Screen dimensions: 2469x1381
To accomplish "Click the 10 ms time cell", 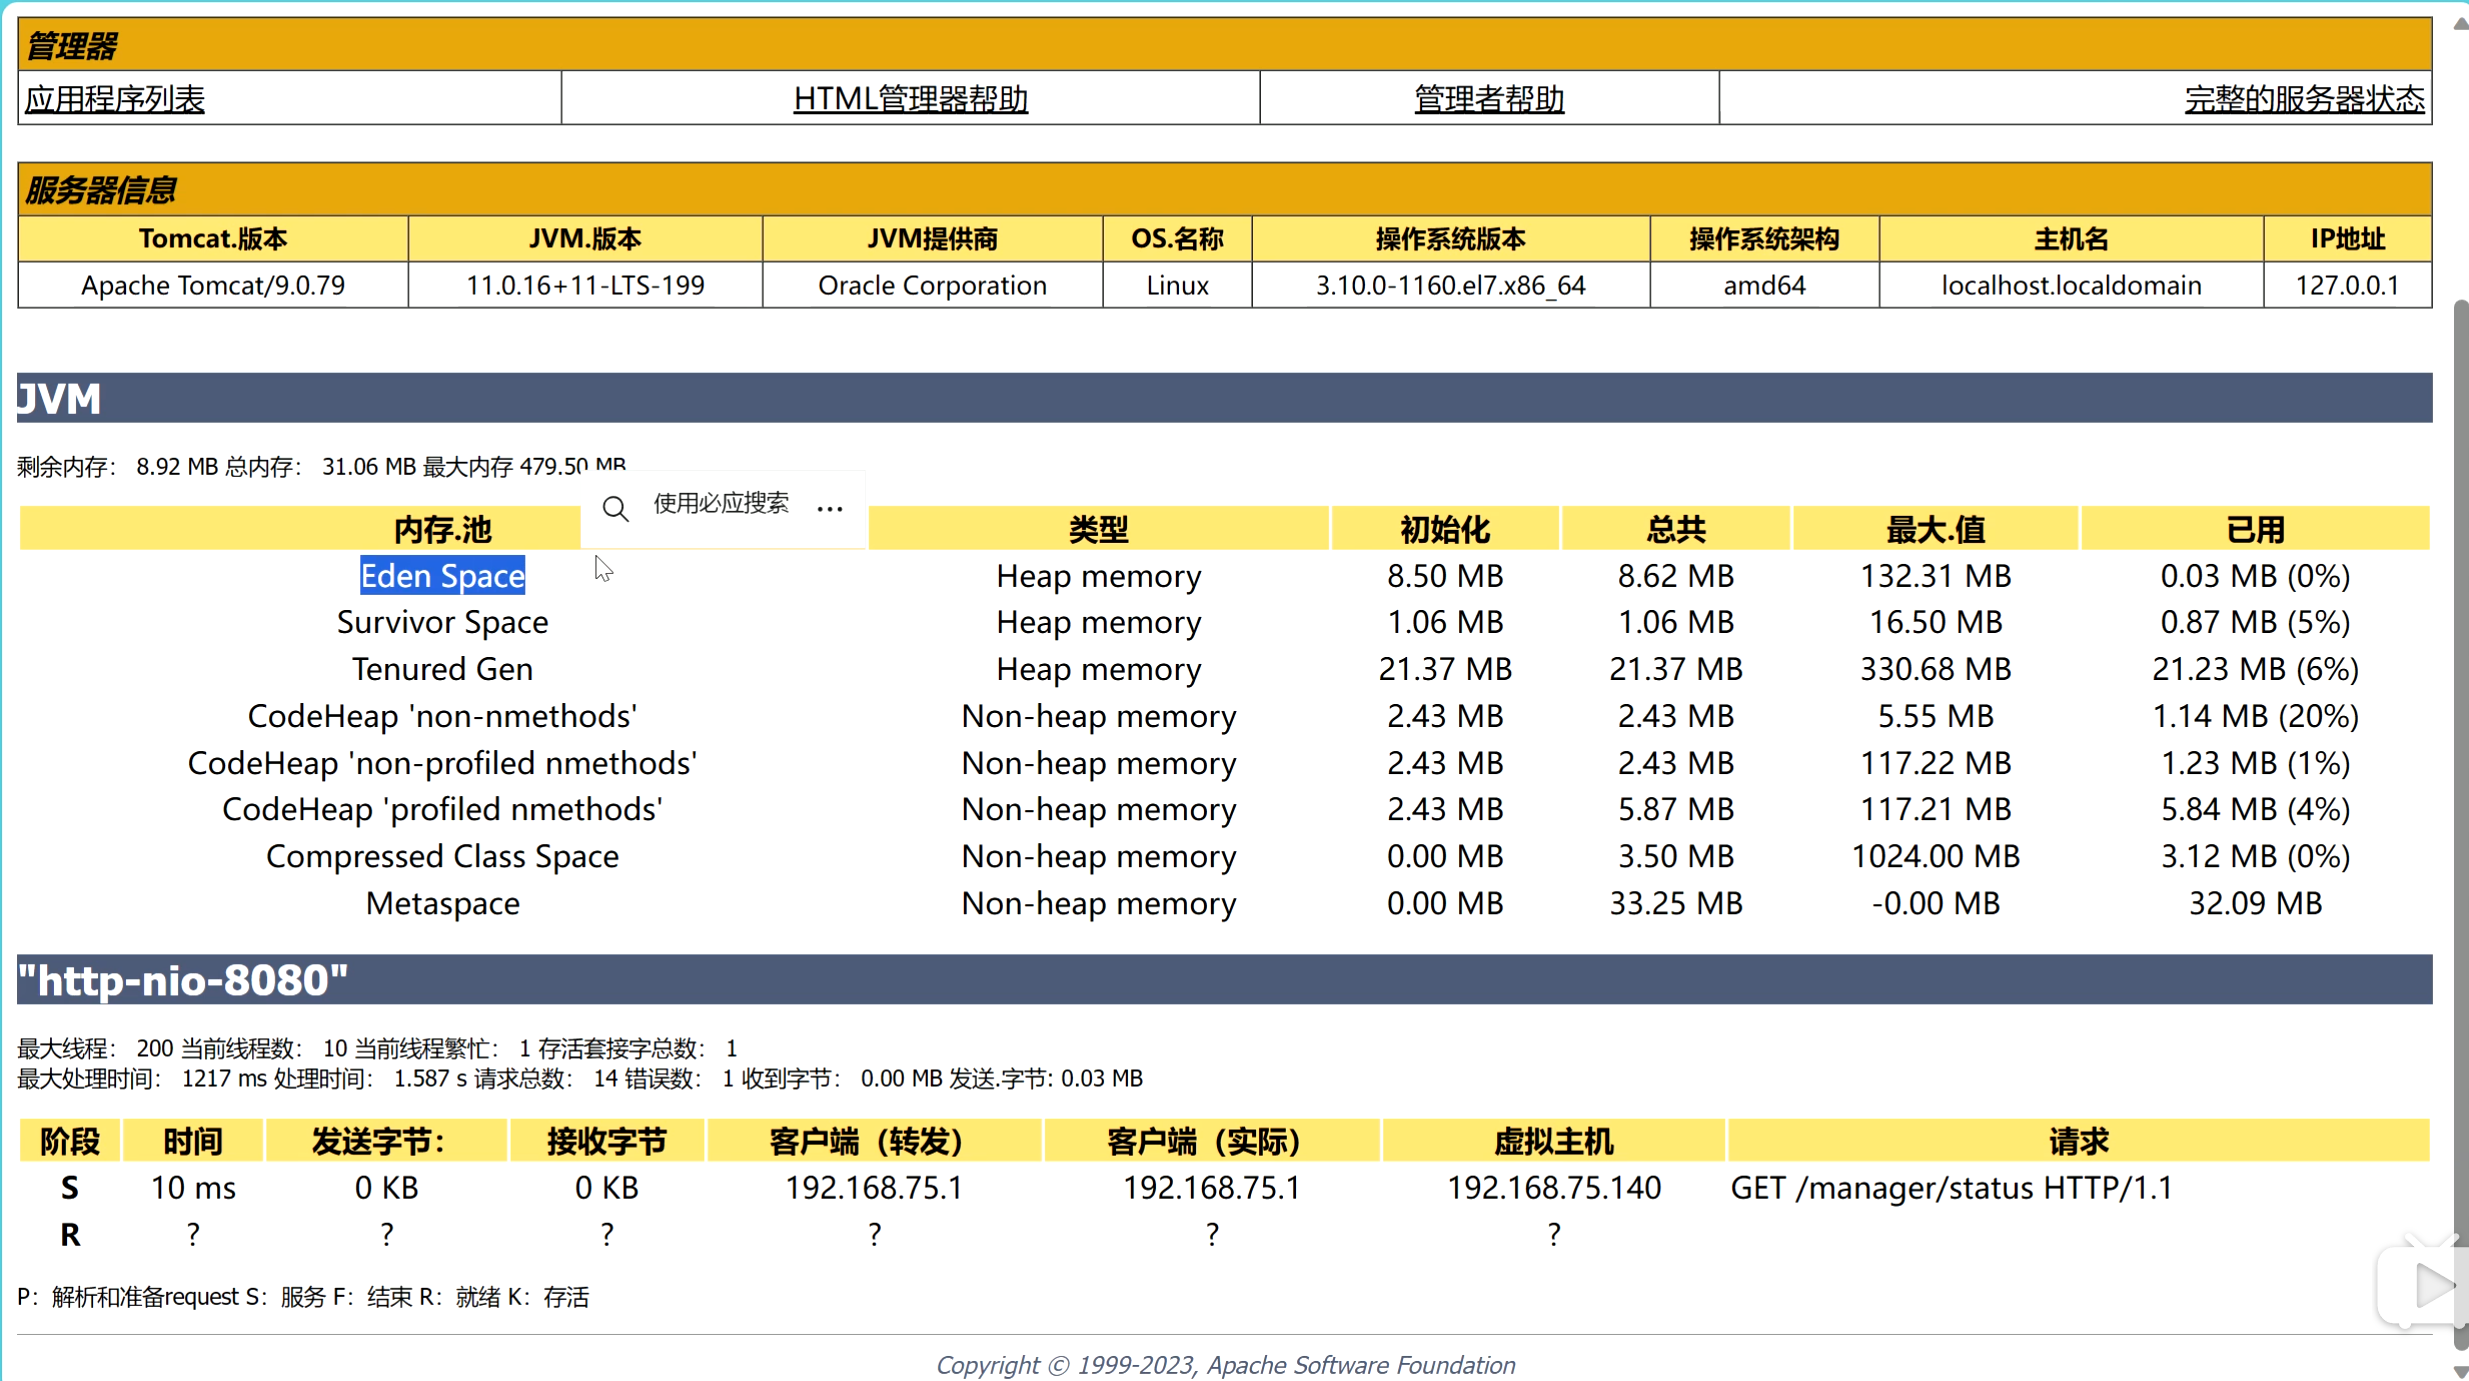I will tap(193, 1187).
